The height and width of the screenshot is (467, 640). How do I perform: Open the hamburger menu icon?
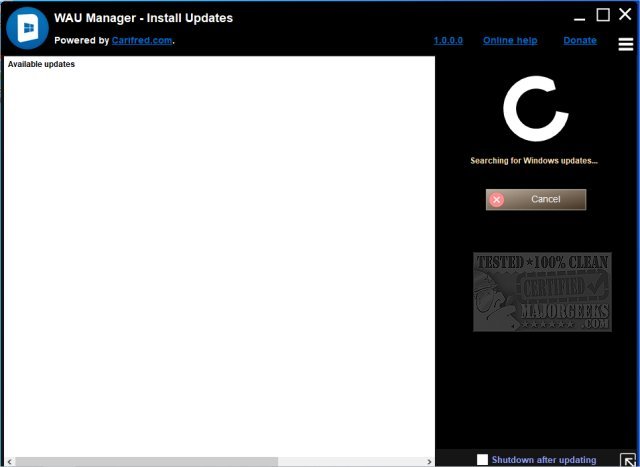tap(625, 44)
